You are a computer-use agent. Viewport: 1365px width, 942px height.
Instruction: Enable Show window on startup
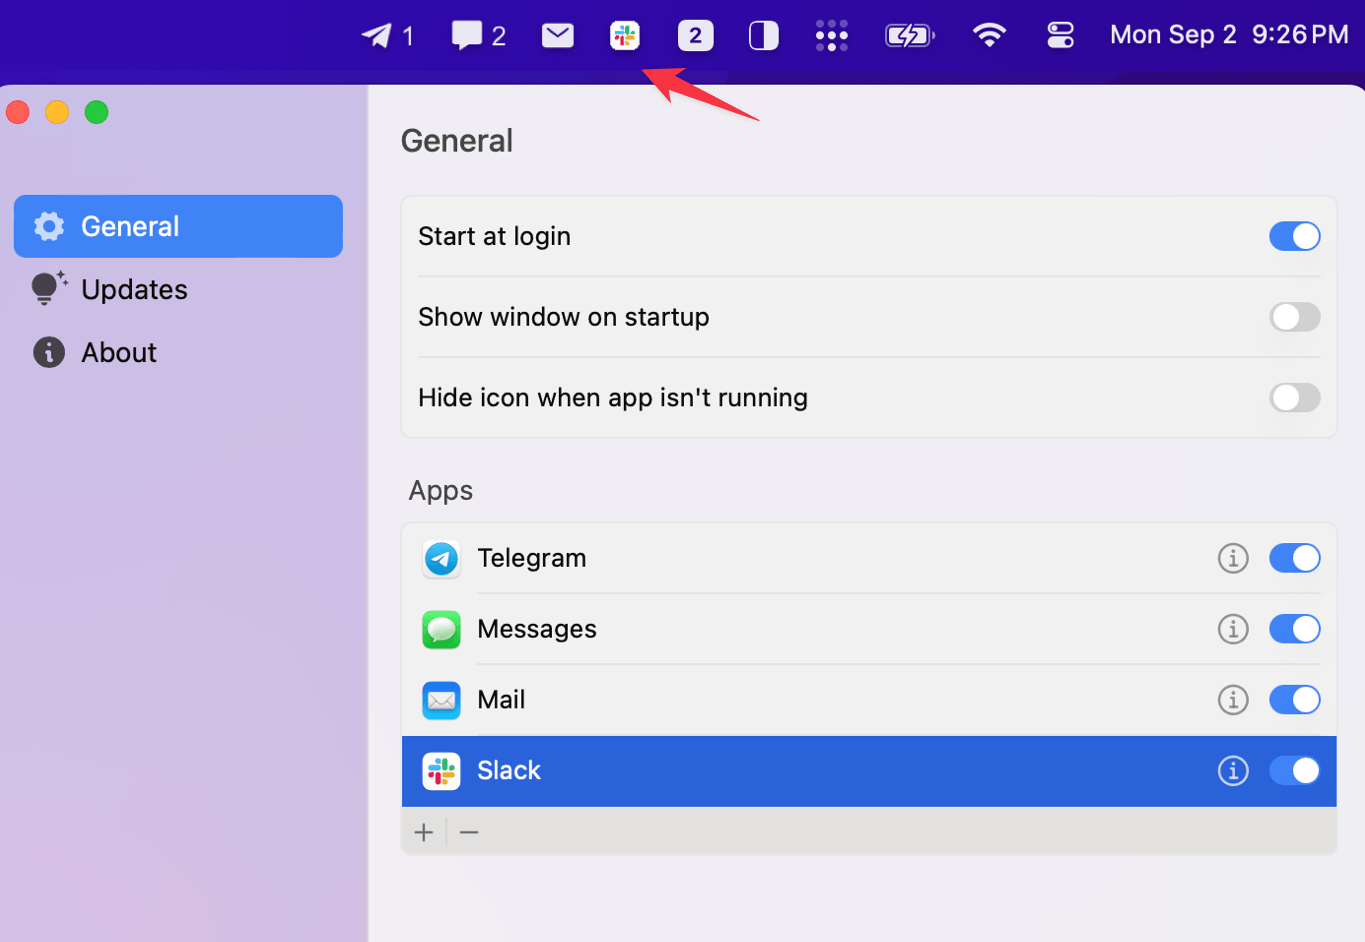tap(1295, 317)
